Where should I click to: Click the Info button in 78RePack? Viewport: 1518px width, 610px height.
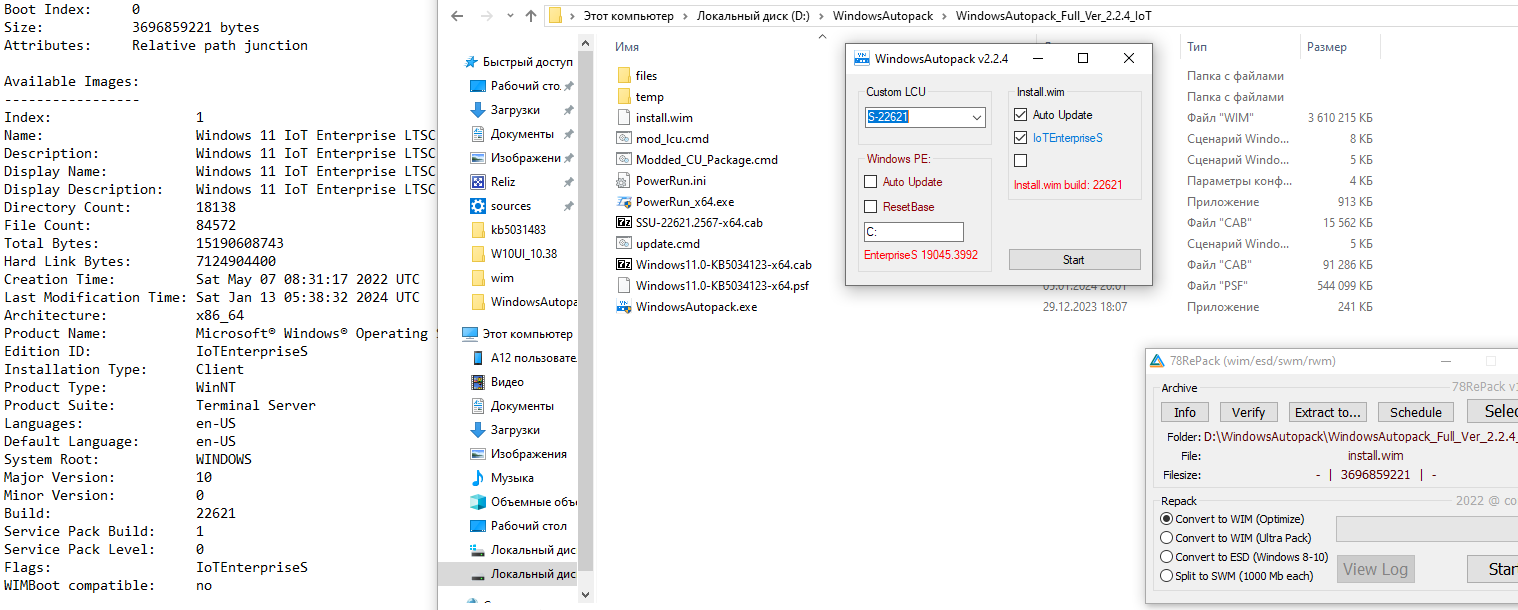(1185, 412)
